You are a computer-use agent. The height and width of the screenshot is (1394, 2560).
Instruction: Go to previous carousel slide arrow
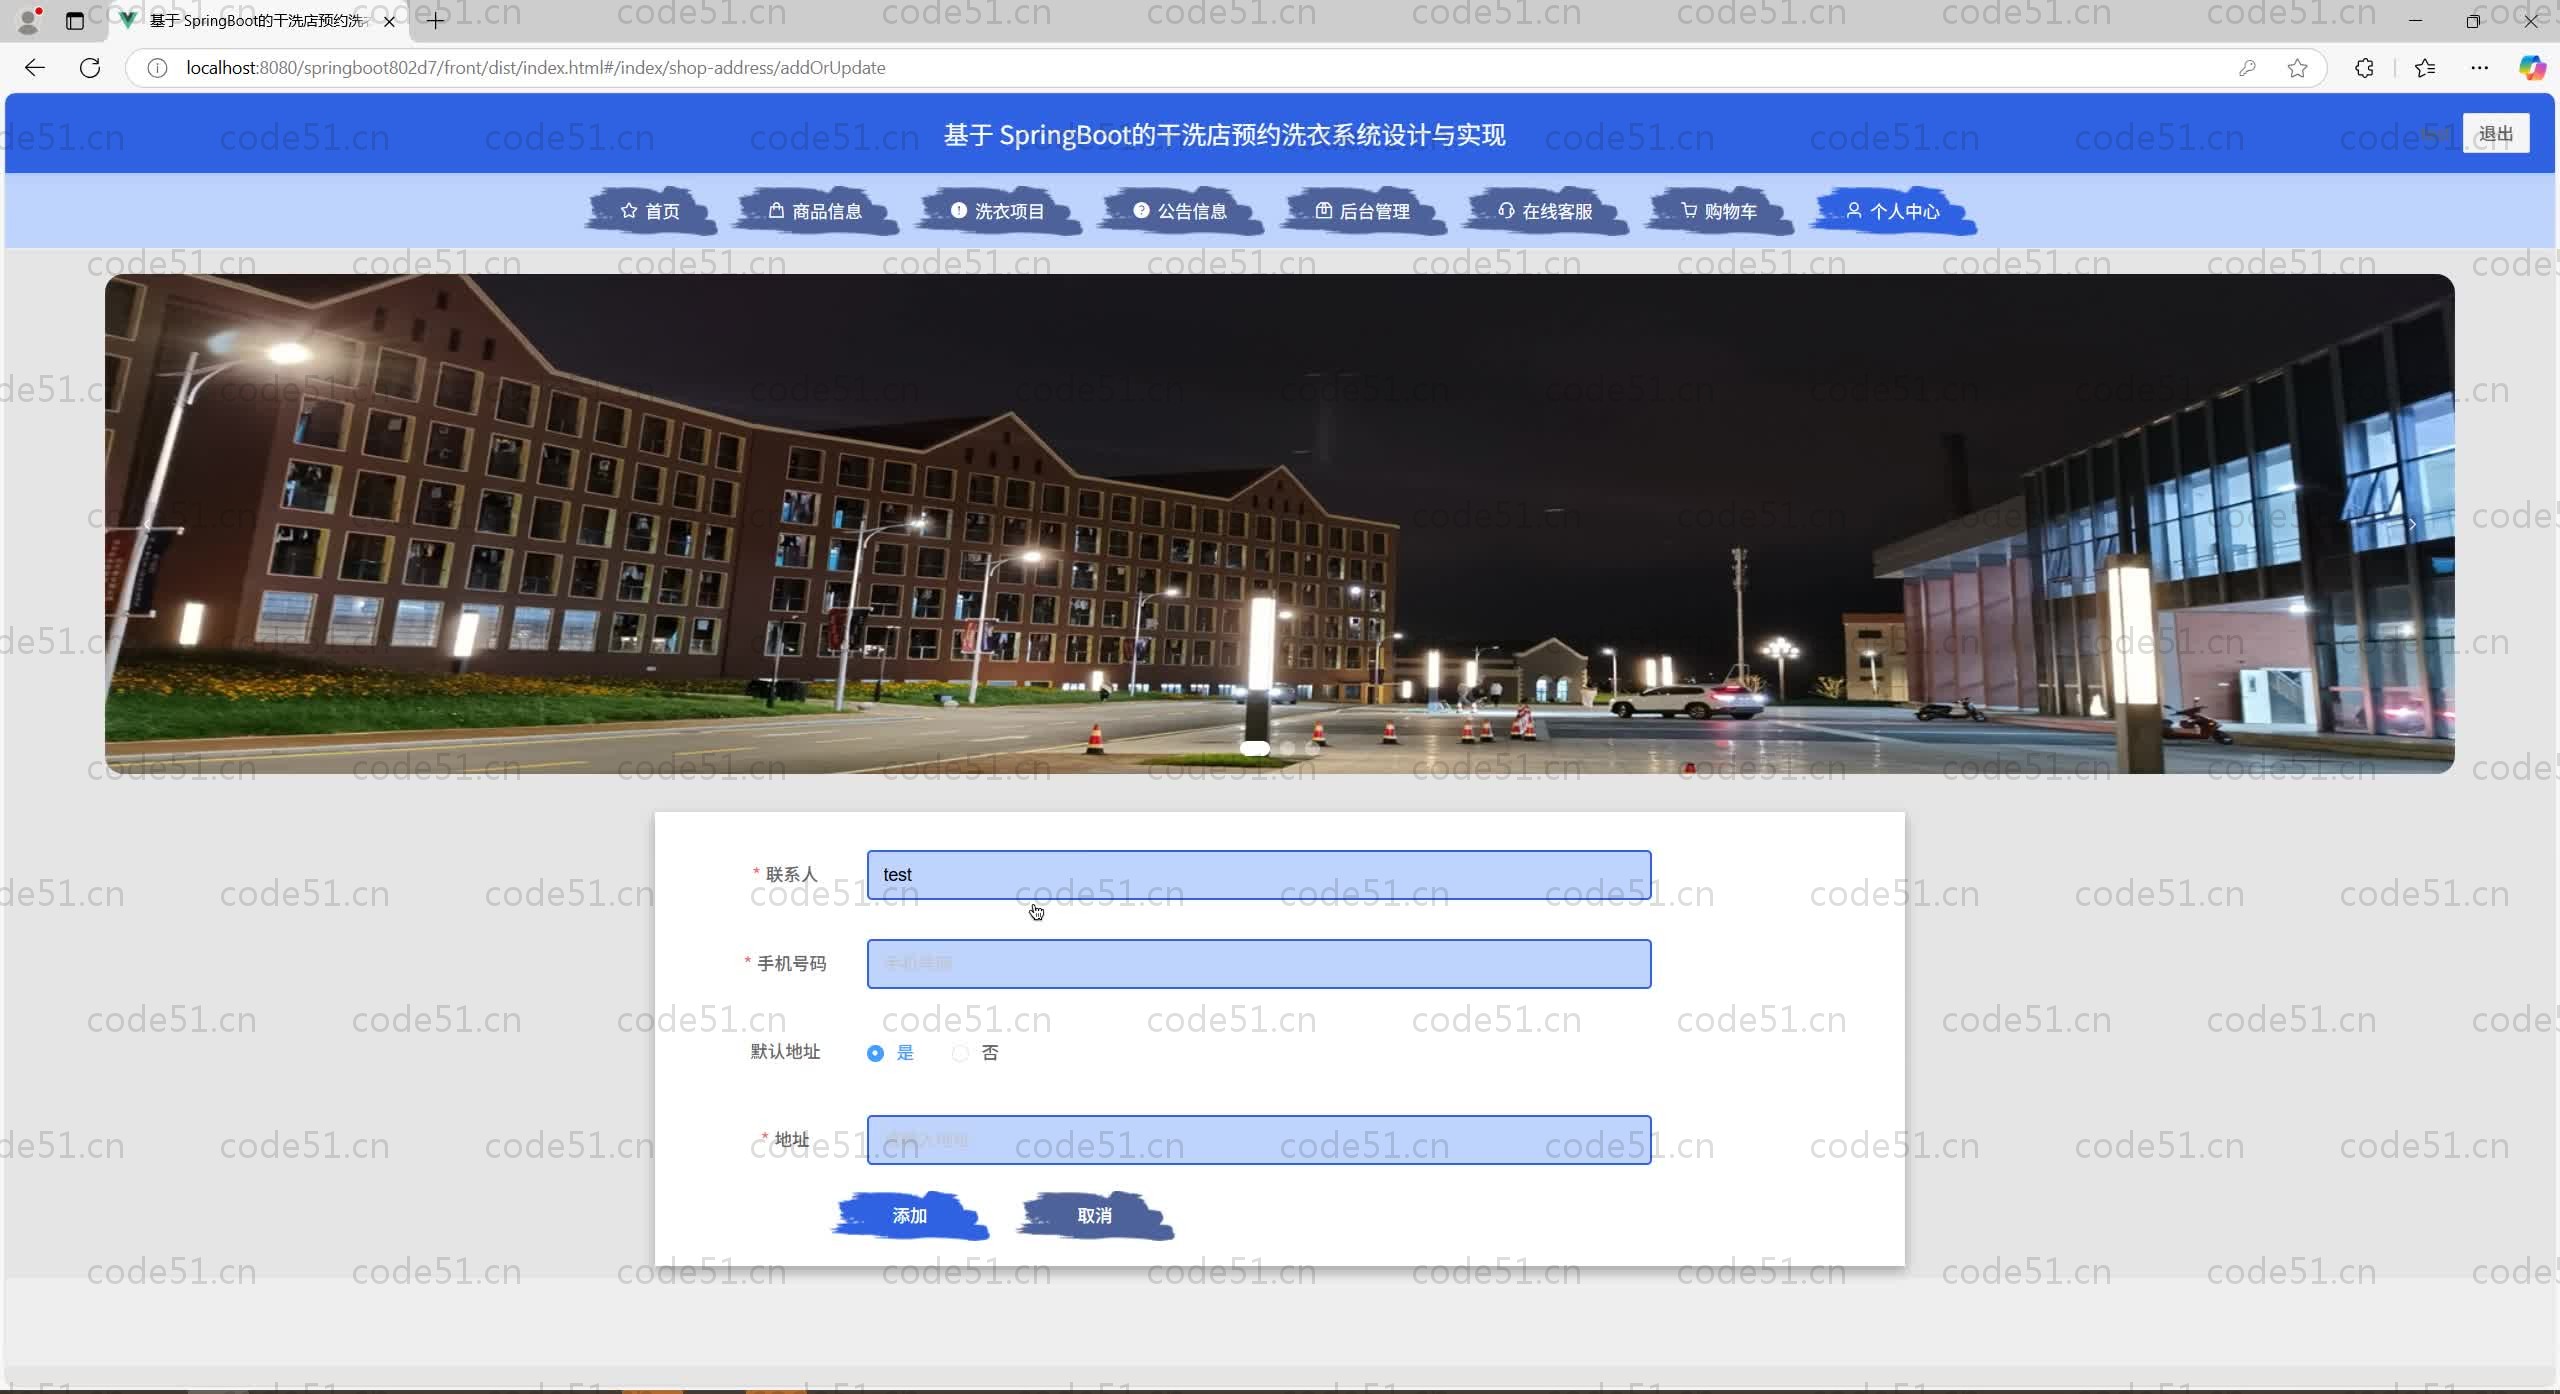[x=148, y=524]
